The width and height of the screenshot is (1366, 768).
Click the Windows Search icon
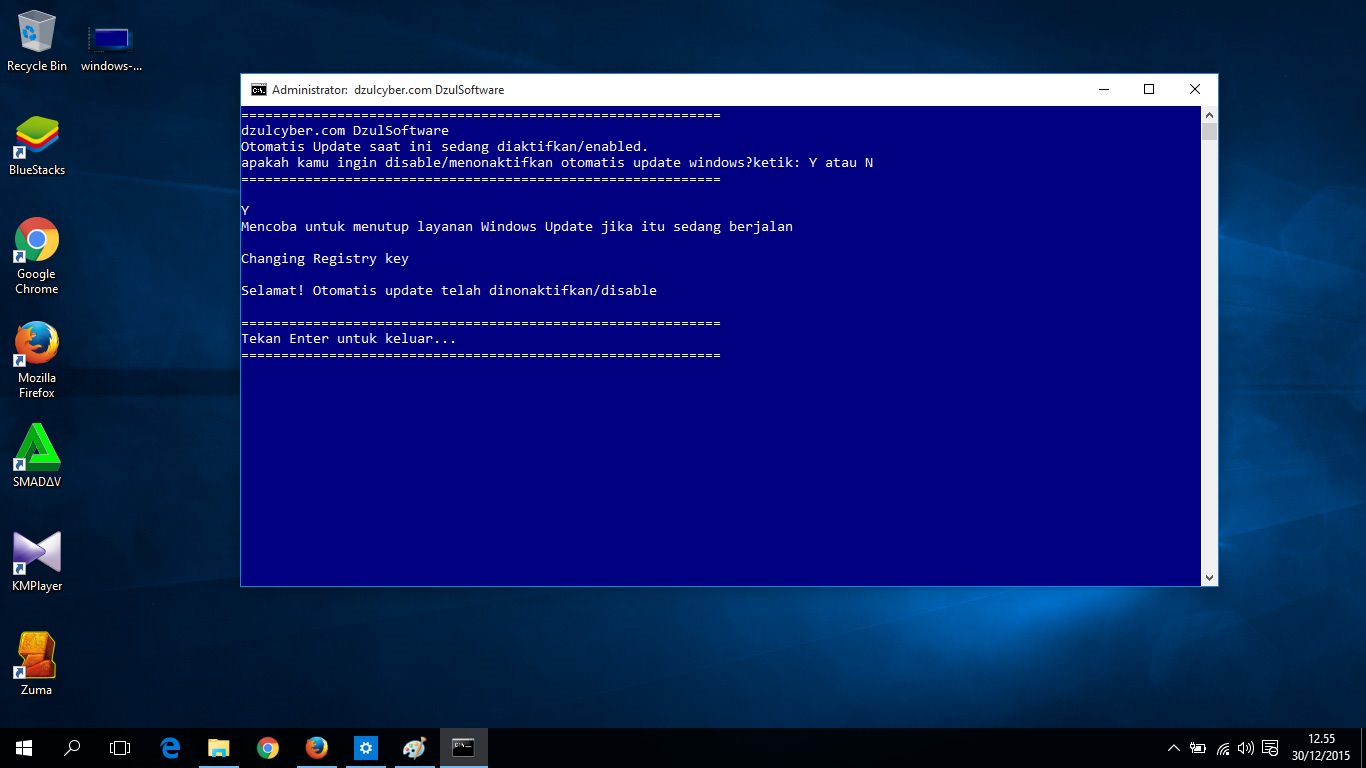[x=71, y=747]
